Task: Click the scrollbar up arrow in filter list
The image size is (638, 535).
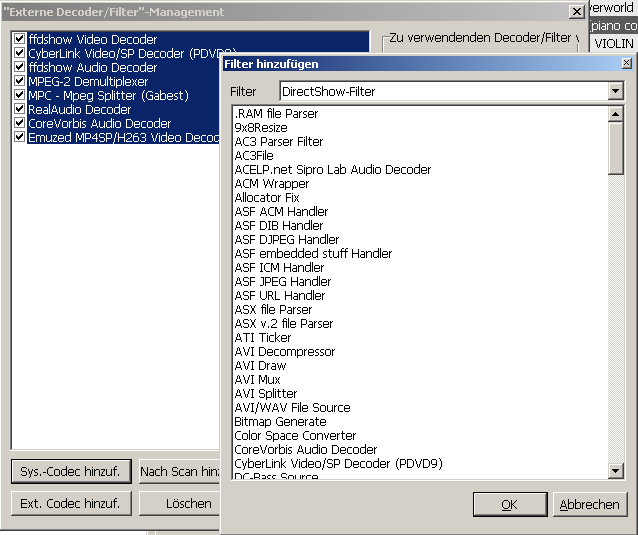Action: 616,114
